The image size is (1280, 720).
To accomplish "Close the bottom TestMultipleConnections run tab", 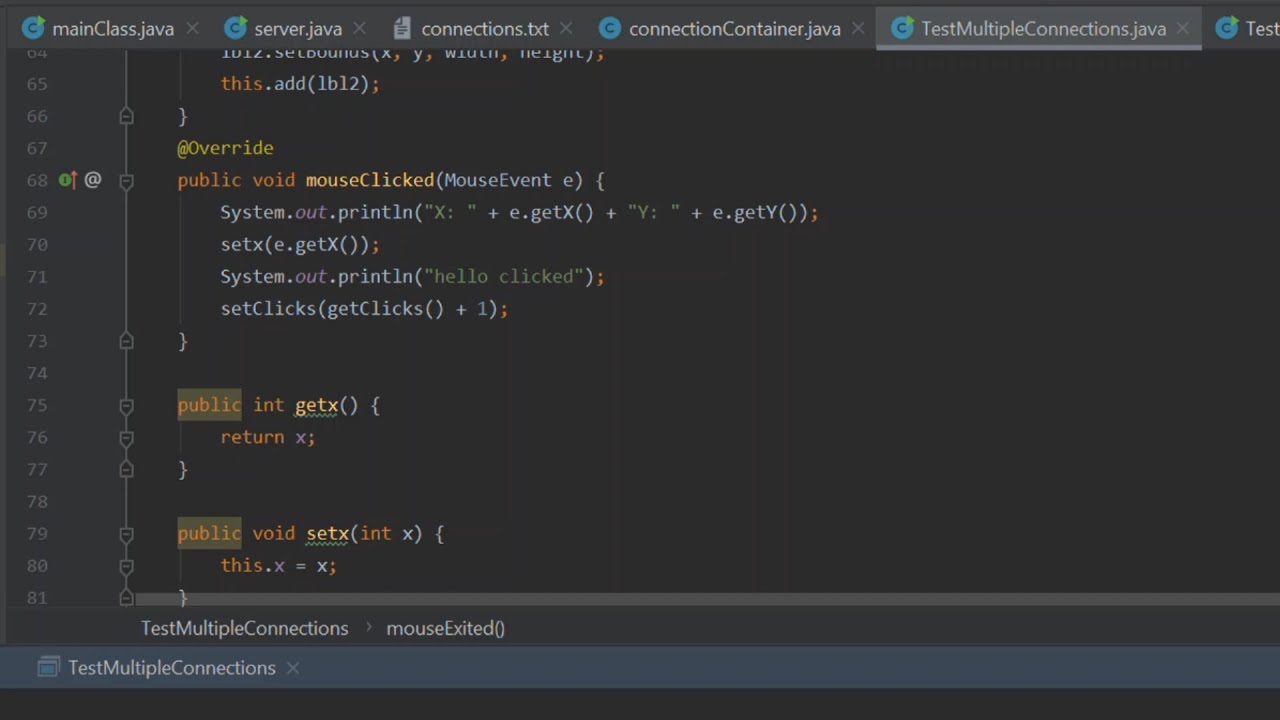I will click(293, 667).
